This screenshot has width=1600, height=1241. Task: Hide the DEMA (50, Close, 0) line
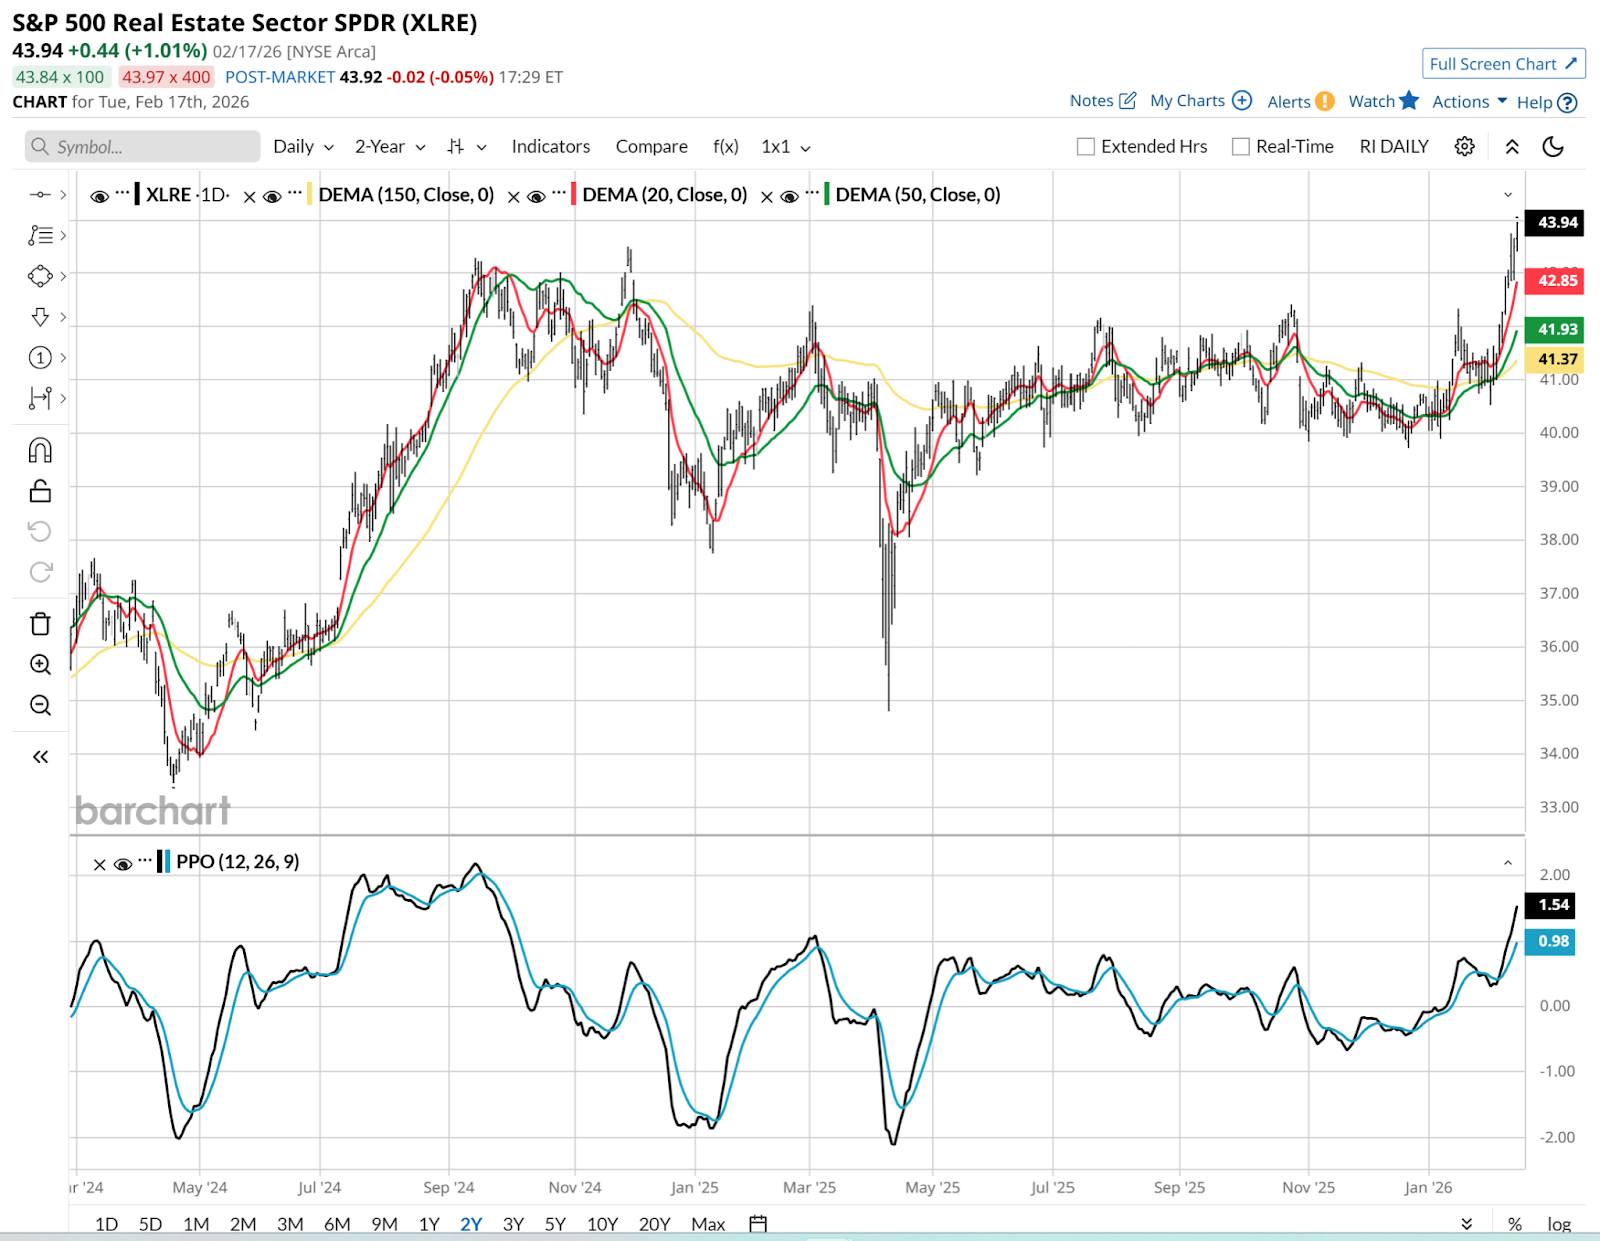(789, 197)
